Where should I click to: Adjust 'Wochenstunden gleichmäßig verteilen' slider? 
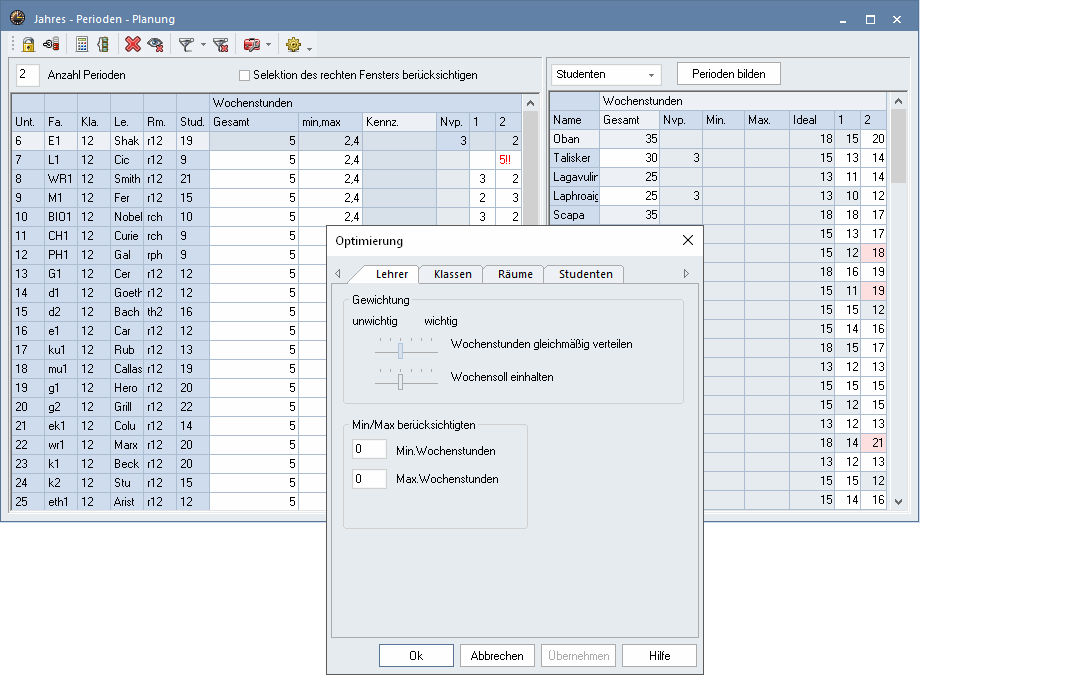click(401, 351)
